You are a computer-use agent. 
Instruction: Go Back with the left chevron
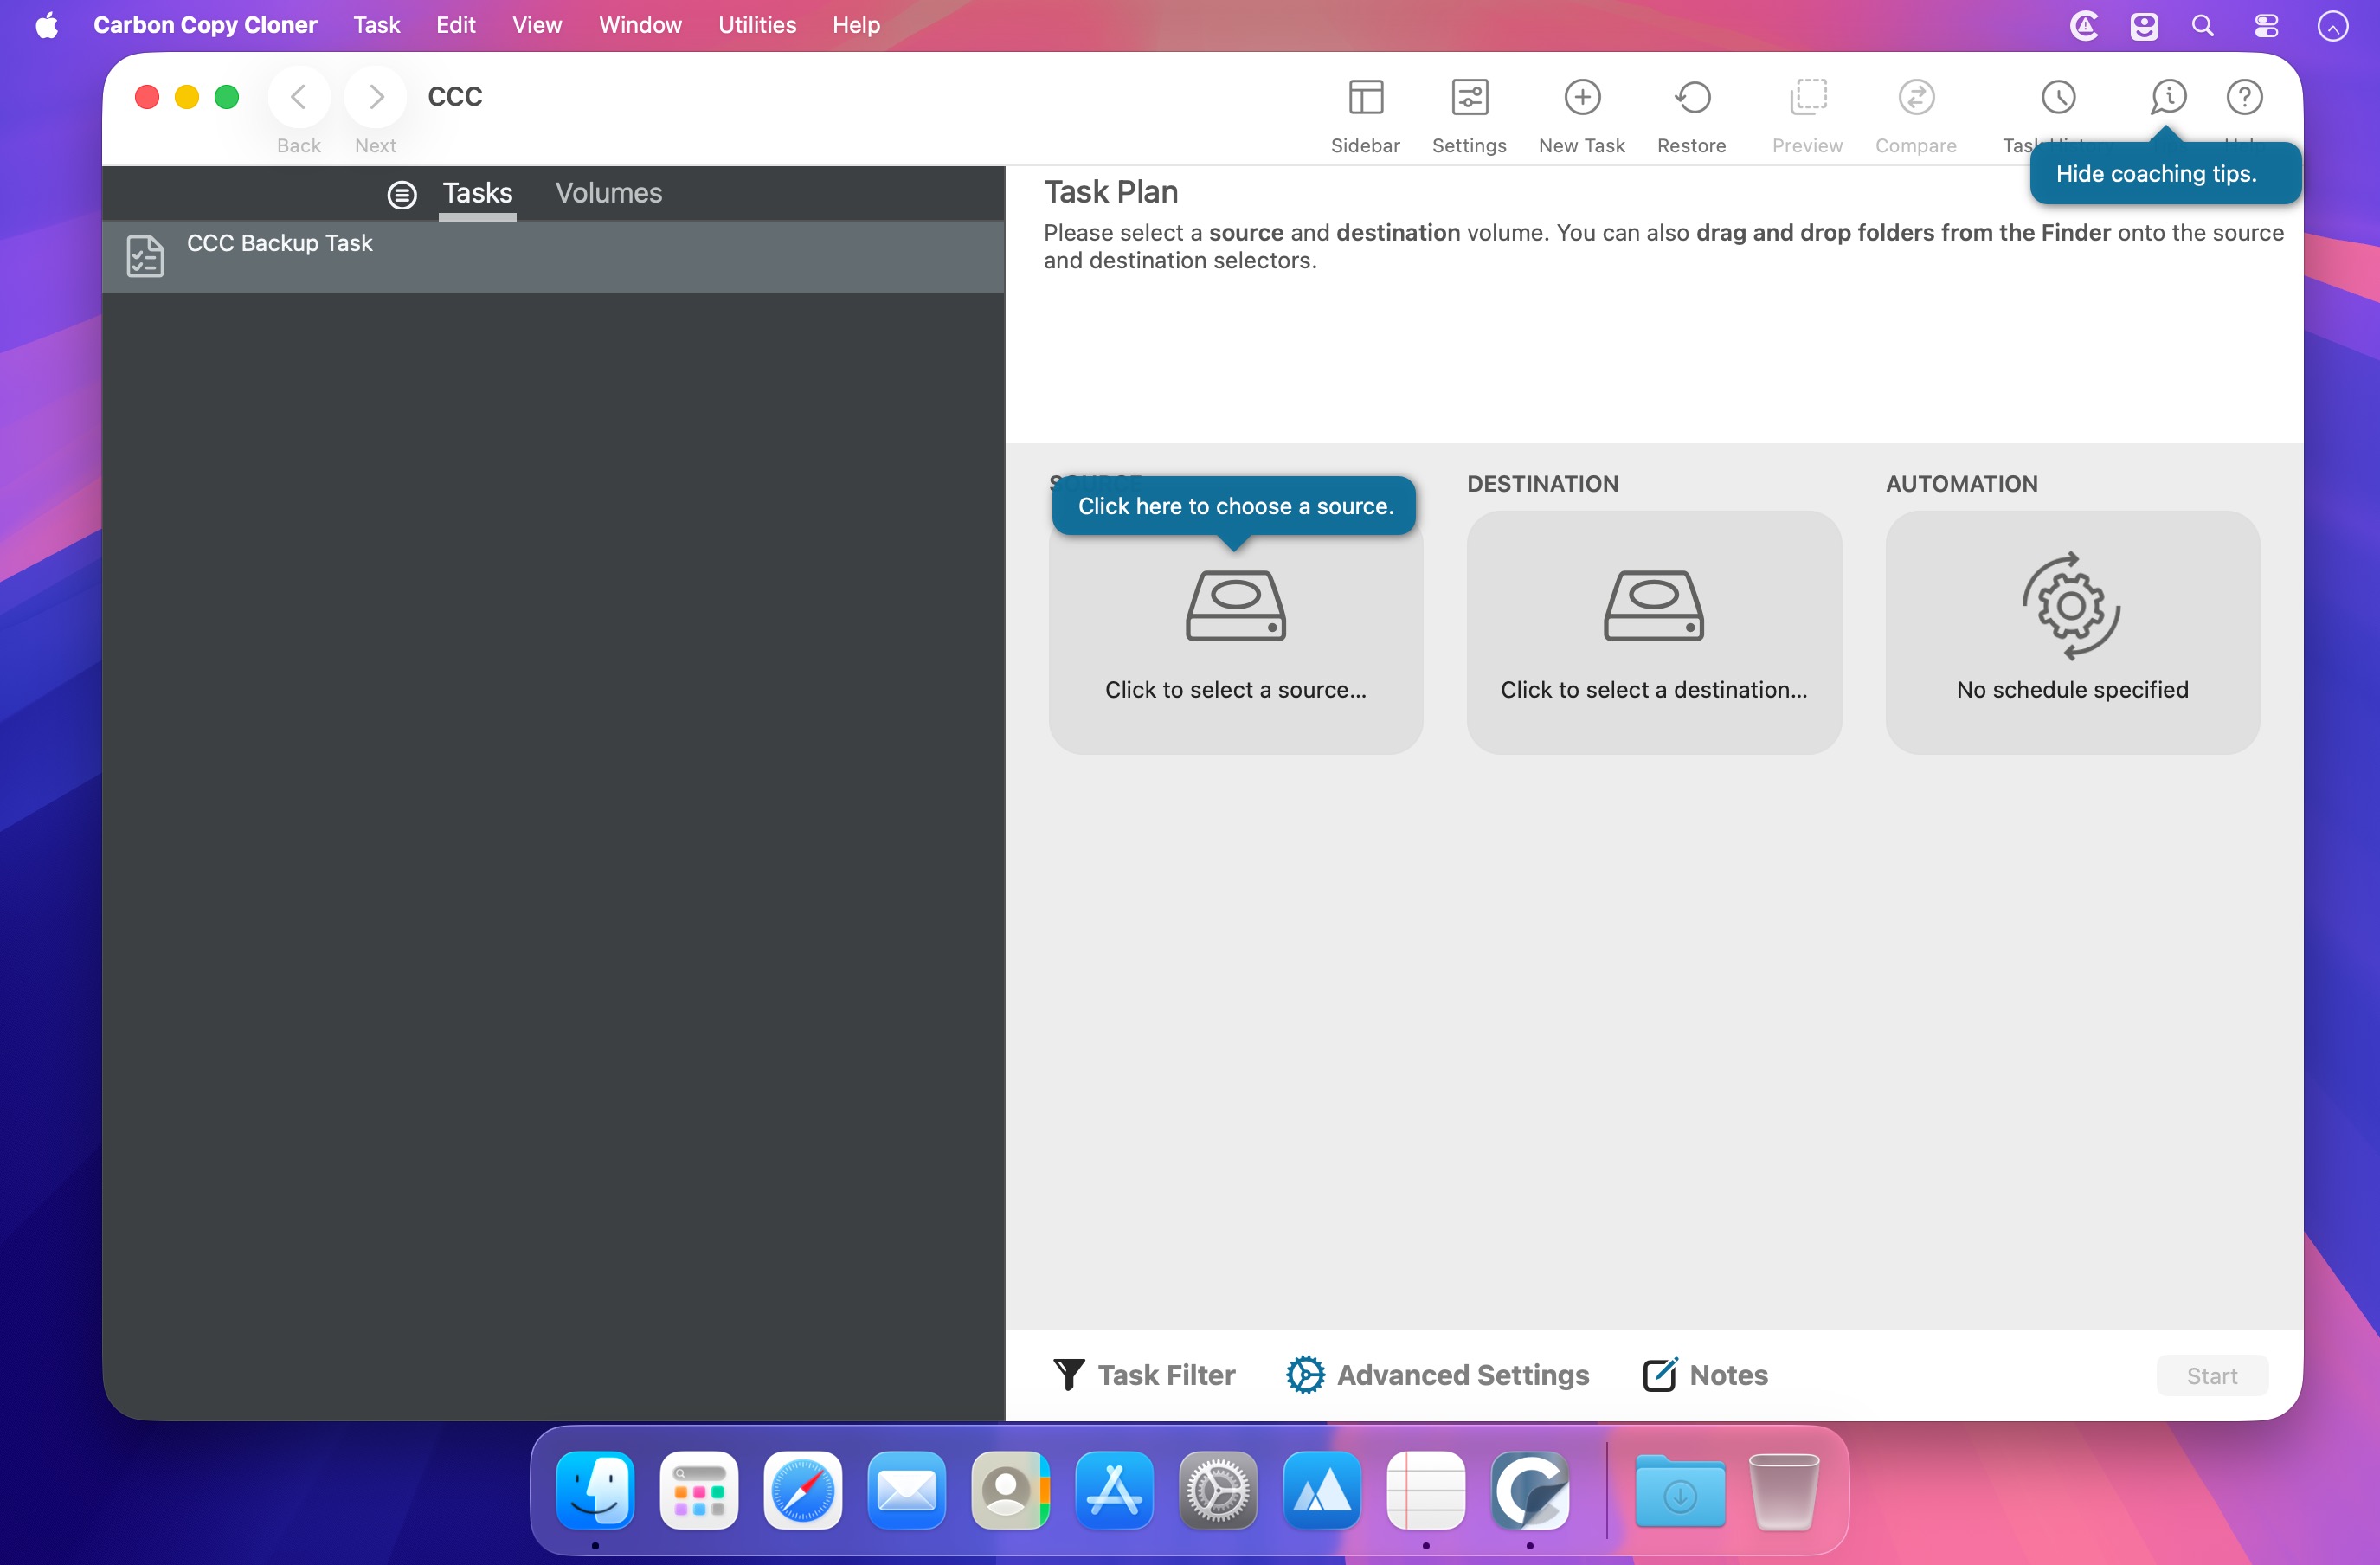coord(298,97)
